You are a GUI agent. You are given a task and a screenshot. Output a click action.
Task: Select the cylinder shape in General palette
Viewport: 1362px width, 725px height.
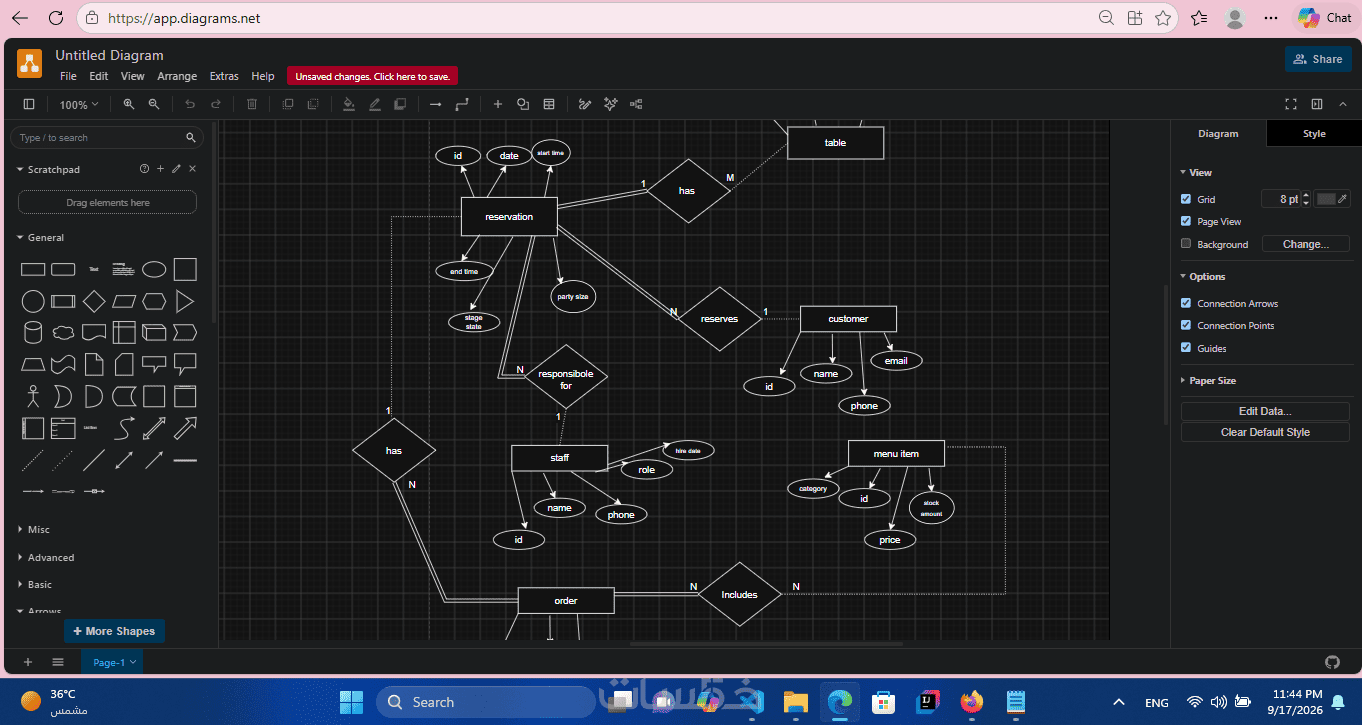pos(33,332)
